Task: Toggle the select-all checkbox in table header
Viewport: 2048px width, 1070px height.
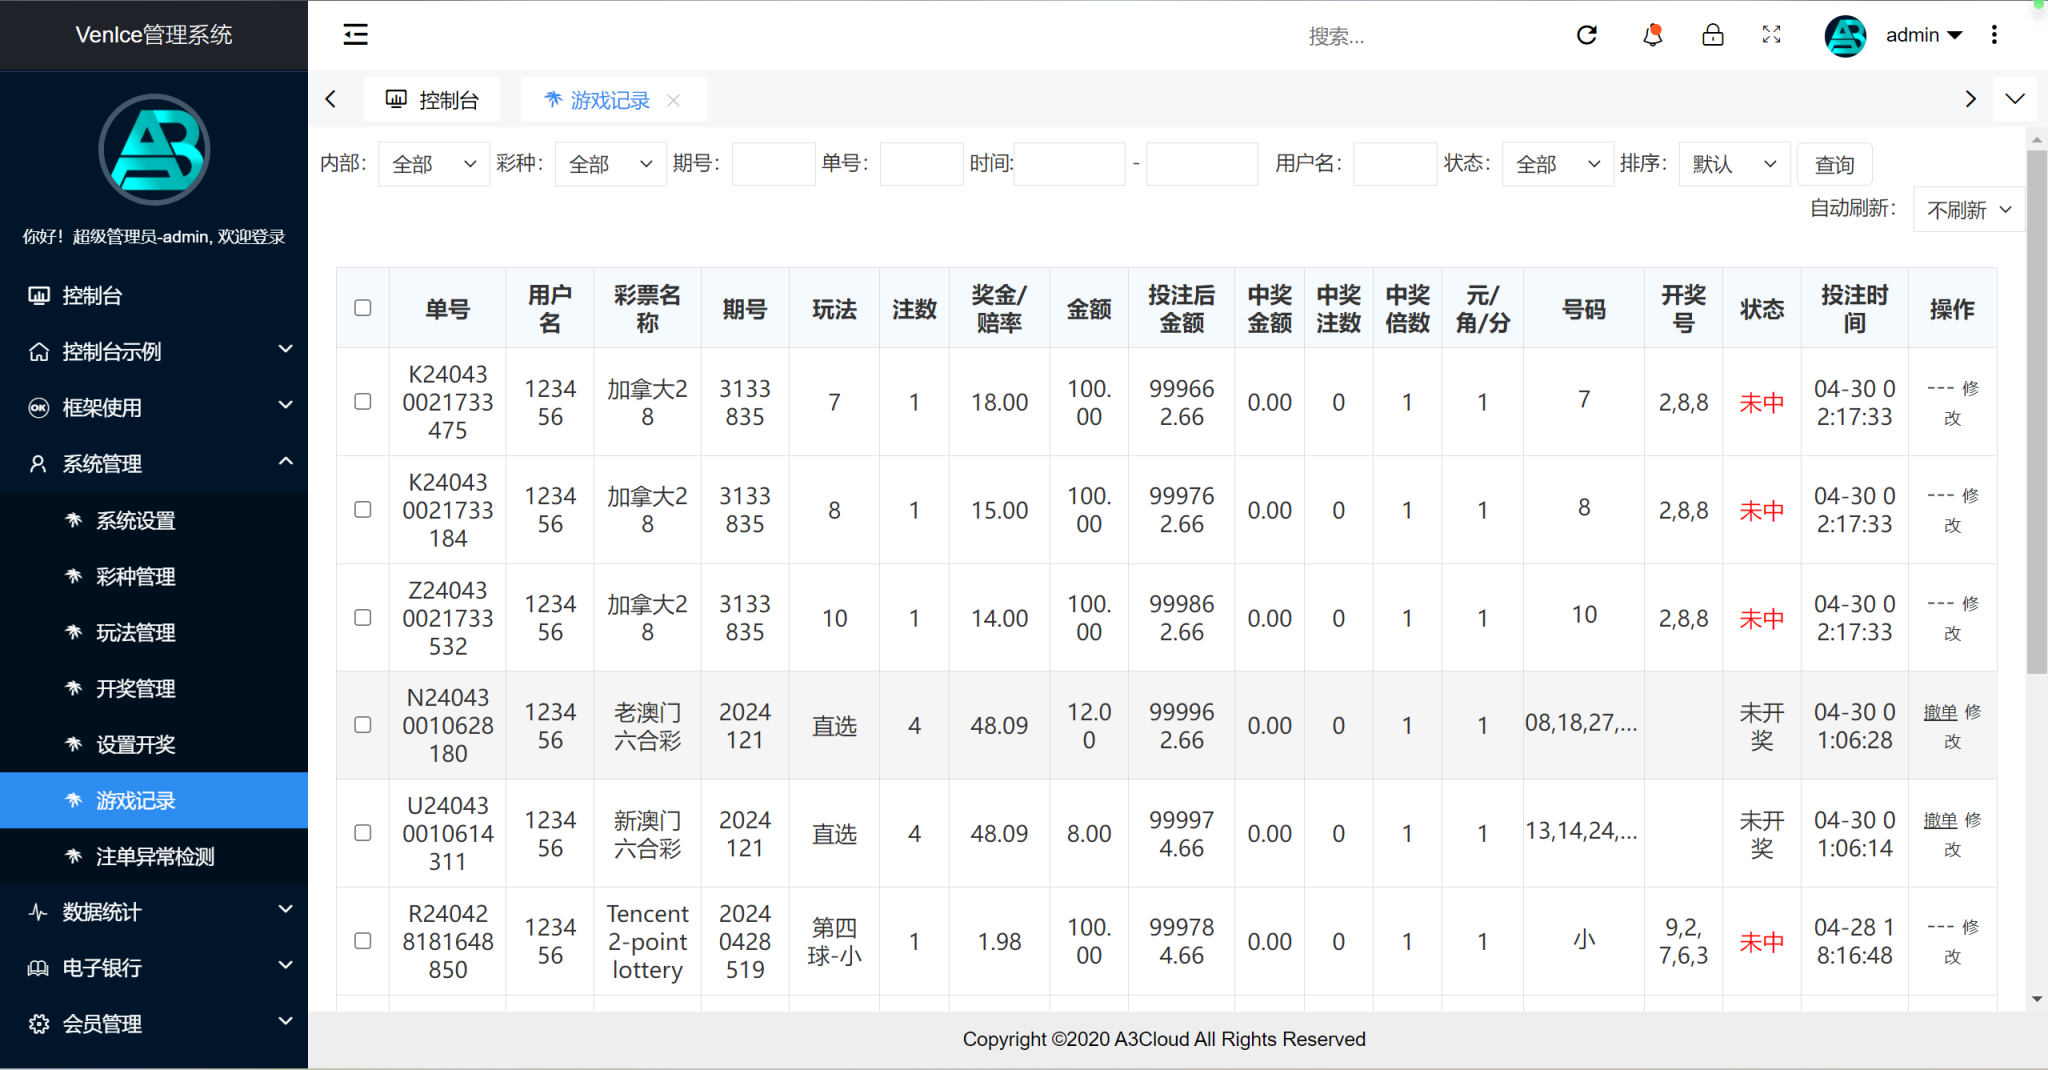Action: [363, 308]
